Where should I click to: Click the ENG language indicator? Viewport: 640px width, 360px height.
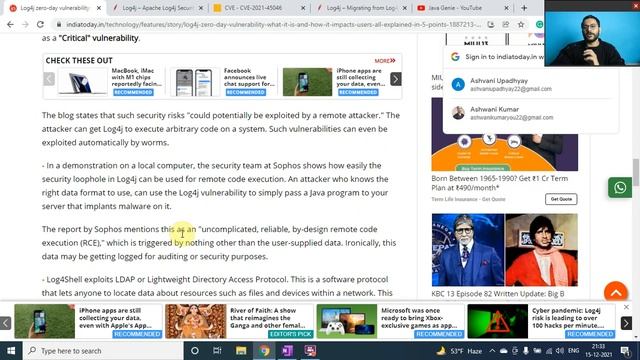[573, 351]
